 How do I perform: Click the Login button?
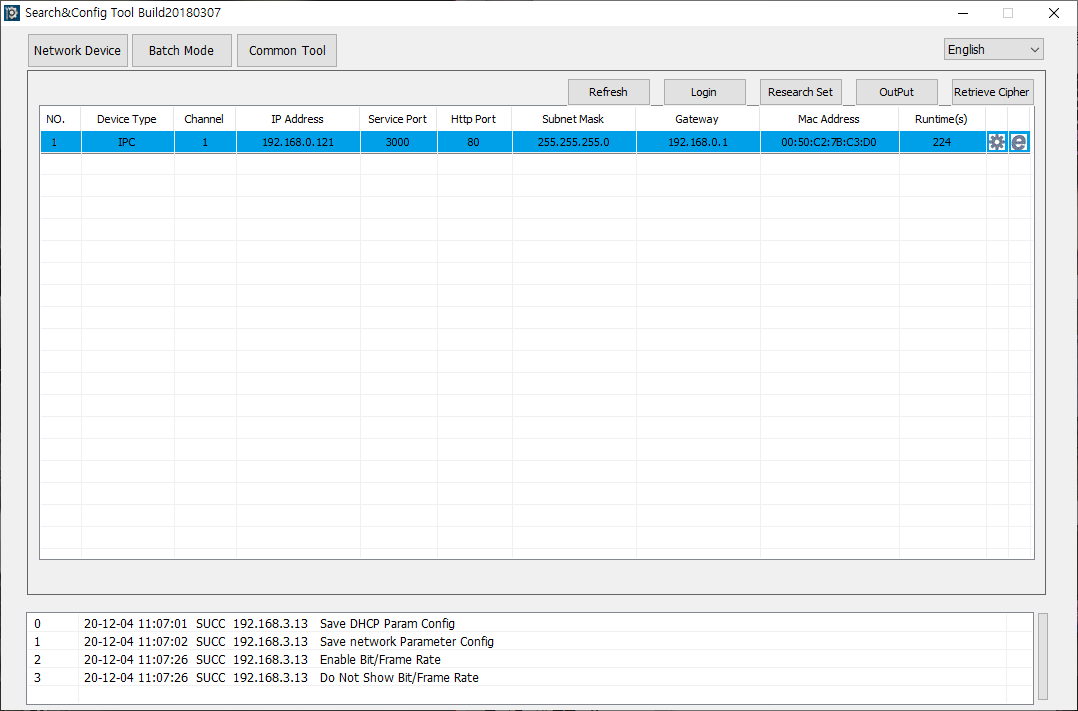tap(704, 91)
